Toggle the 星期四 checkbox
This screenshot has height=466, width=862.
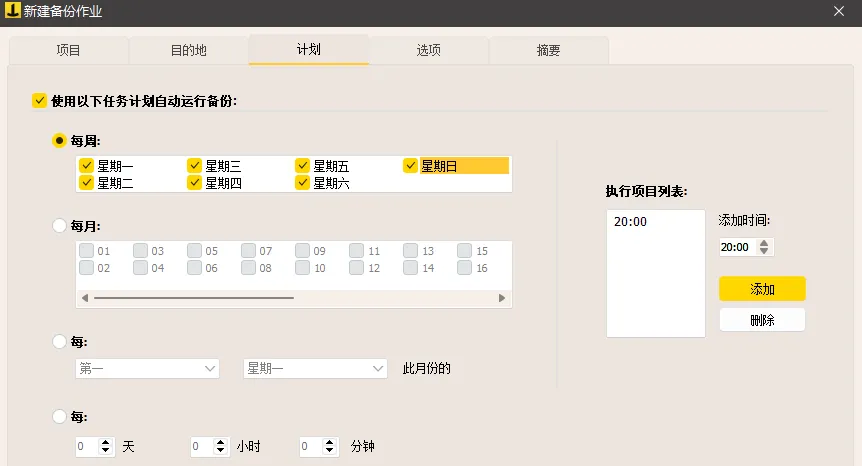194,182
